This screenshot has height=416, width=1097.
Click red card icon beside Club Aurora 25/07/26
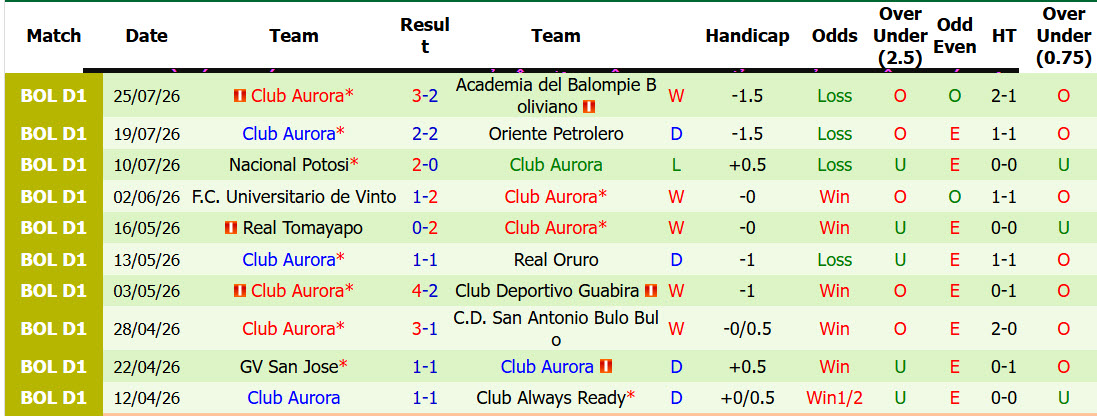click(x=240, y=96)
